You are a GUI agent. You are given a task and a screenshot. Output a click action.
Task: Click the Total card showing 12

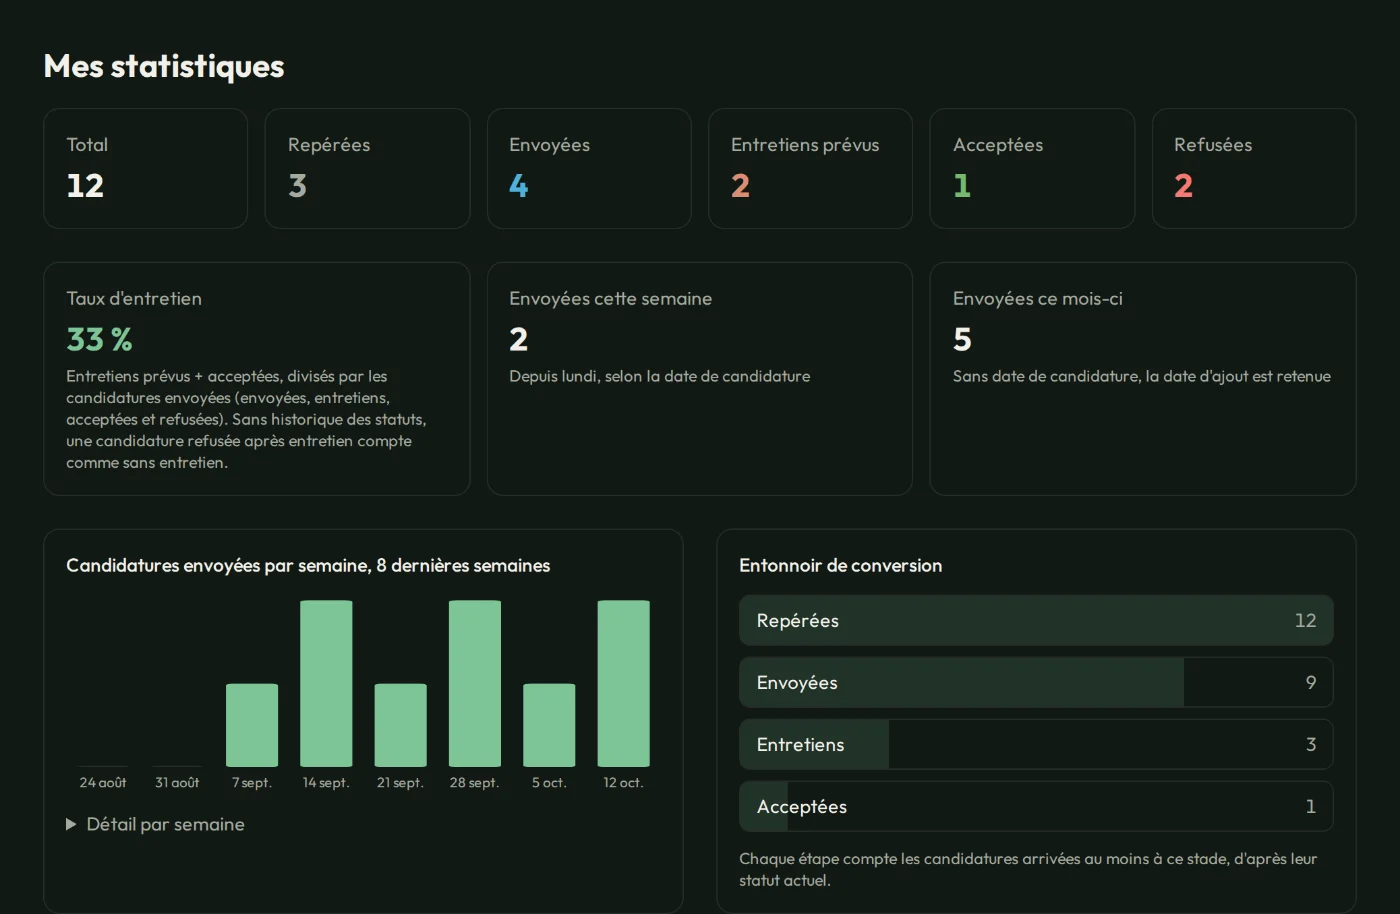tap(146, 168)
